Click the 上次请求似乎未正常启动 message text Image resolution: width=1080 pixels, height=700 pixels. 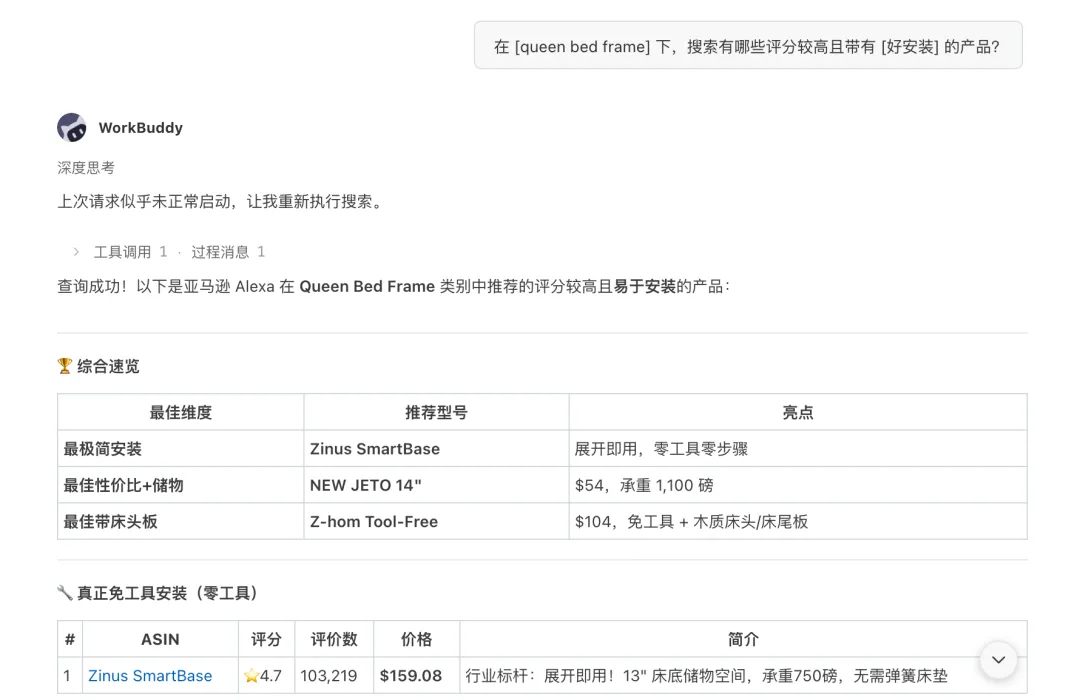coord(220,202)
